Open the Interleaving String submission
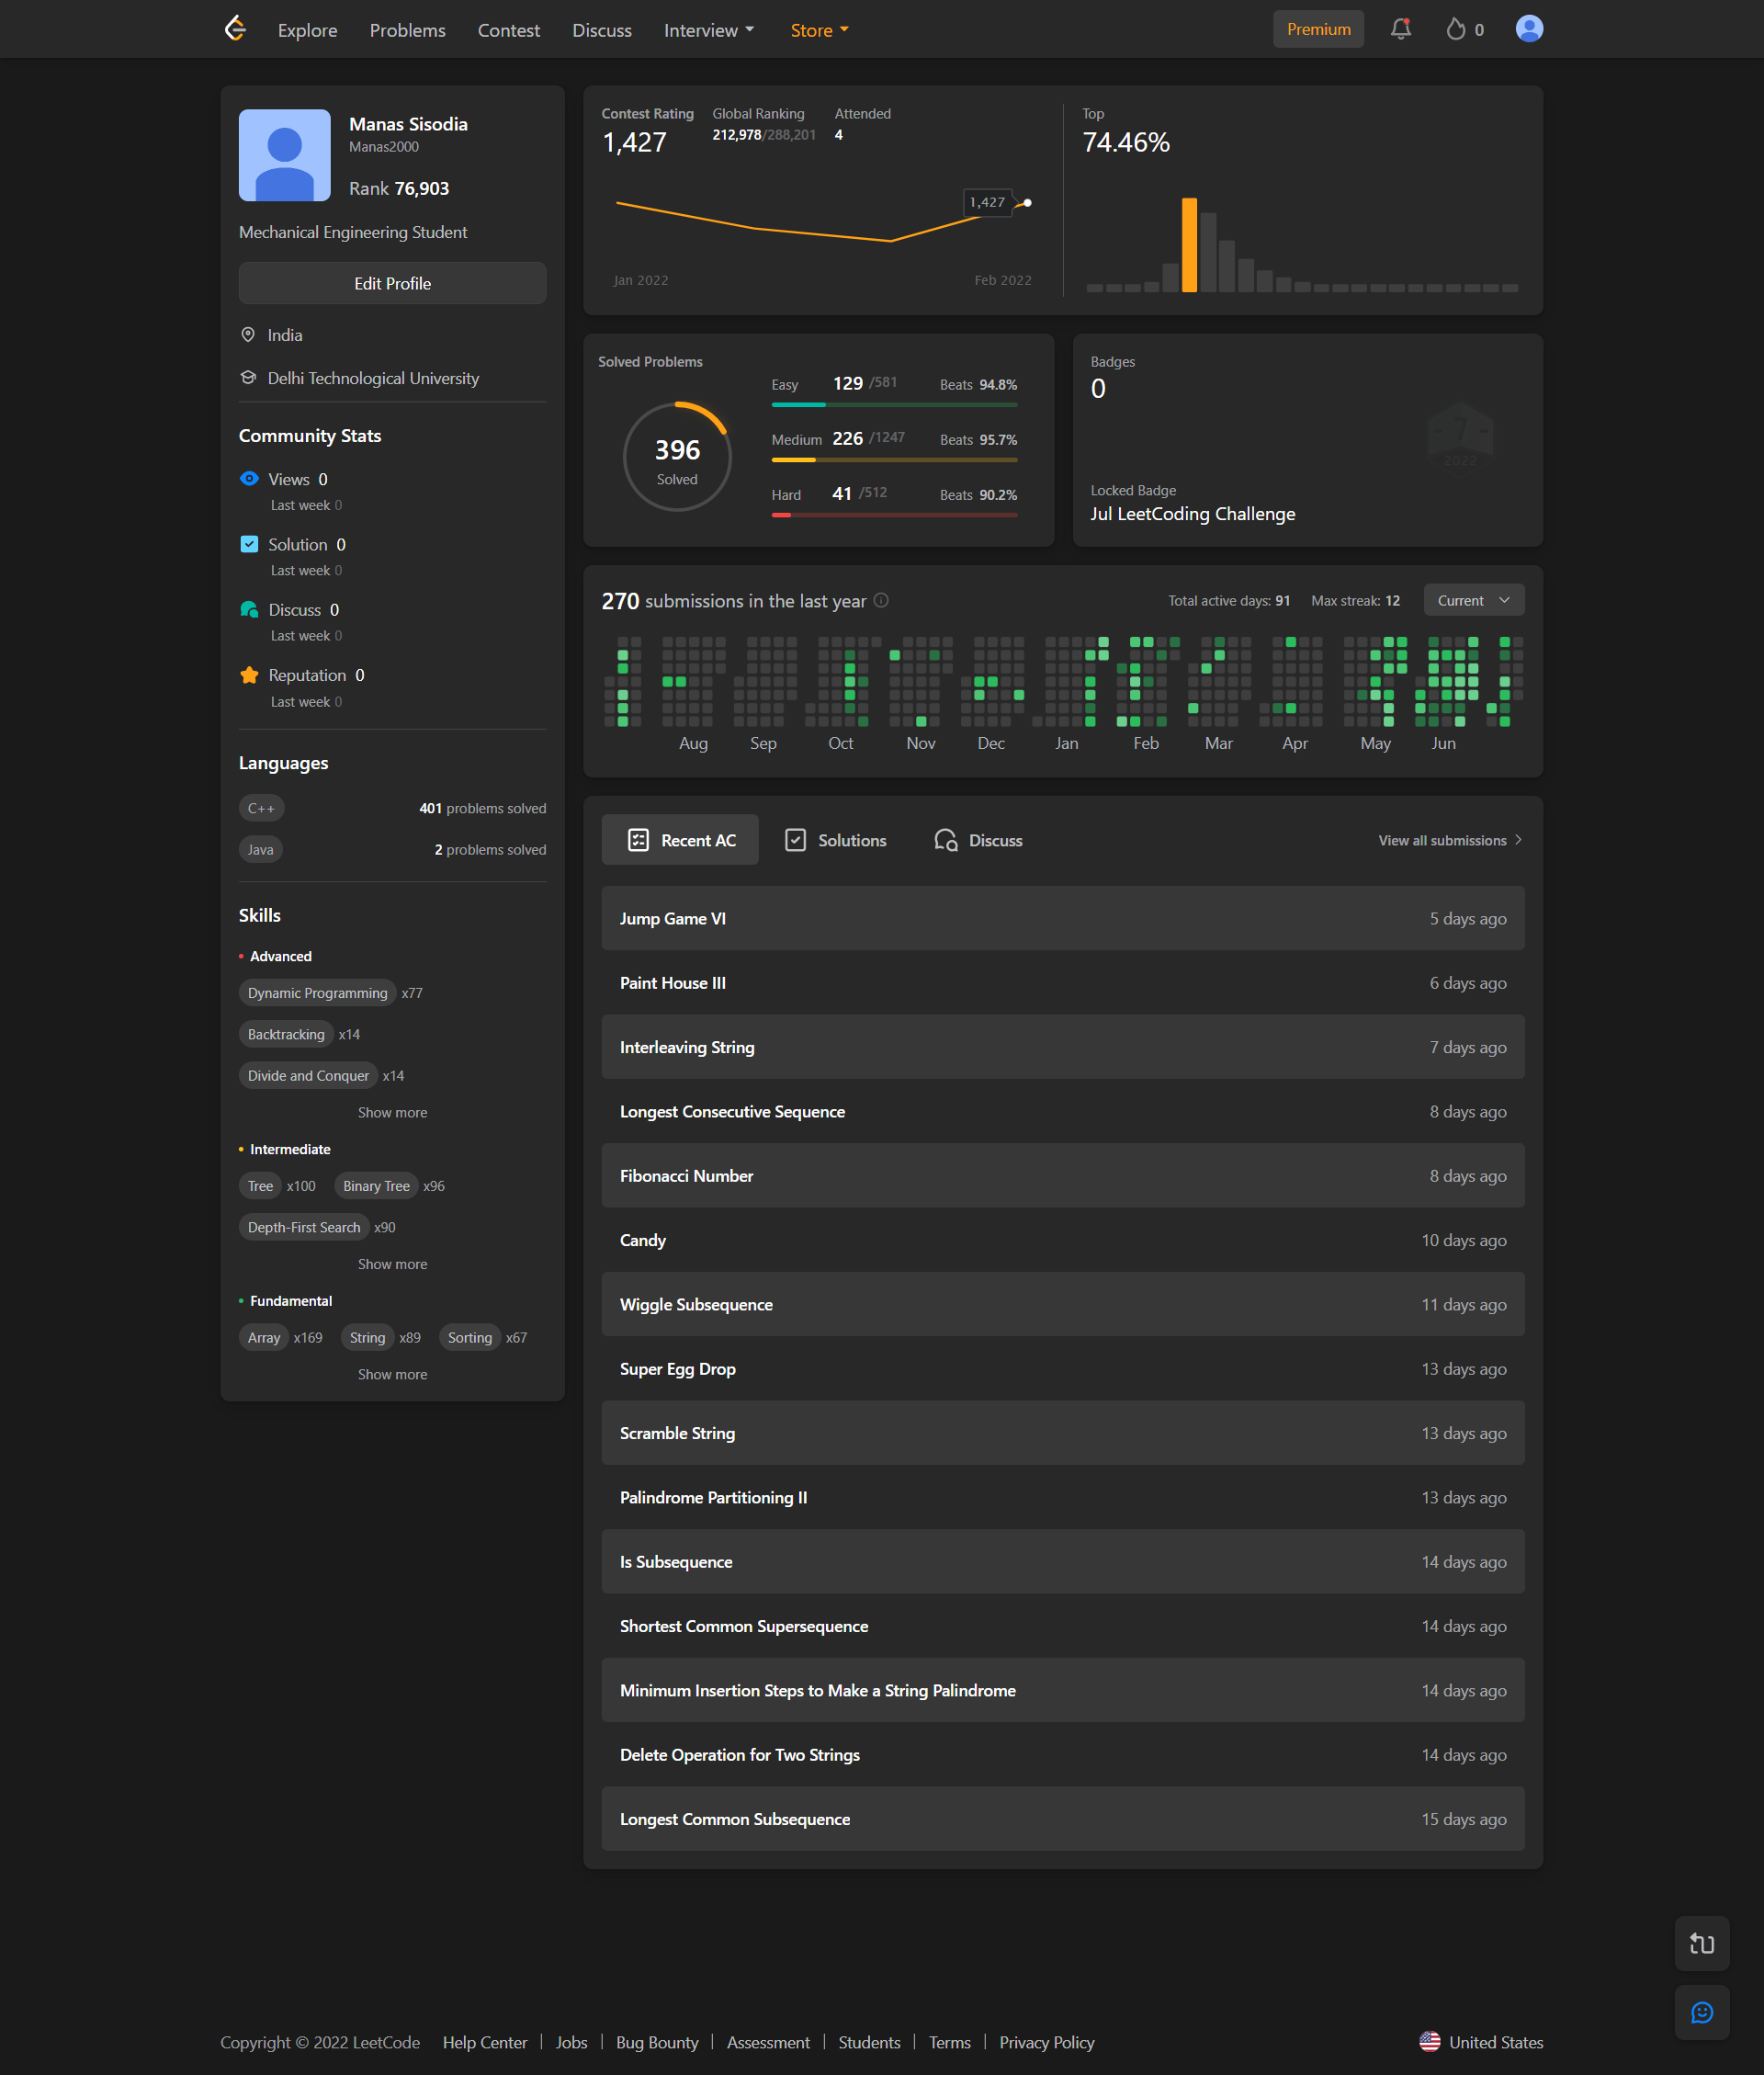 coord(1062,1047)
